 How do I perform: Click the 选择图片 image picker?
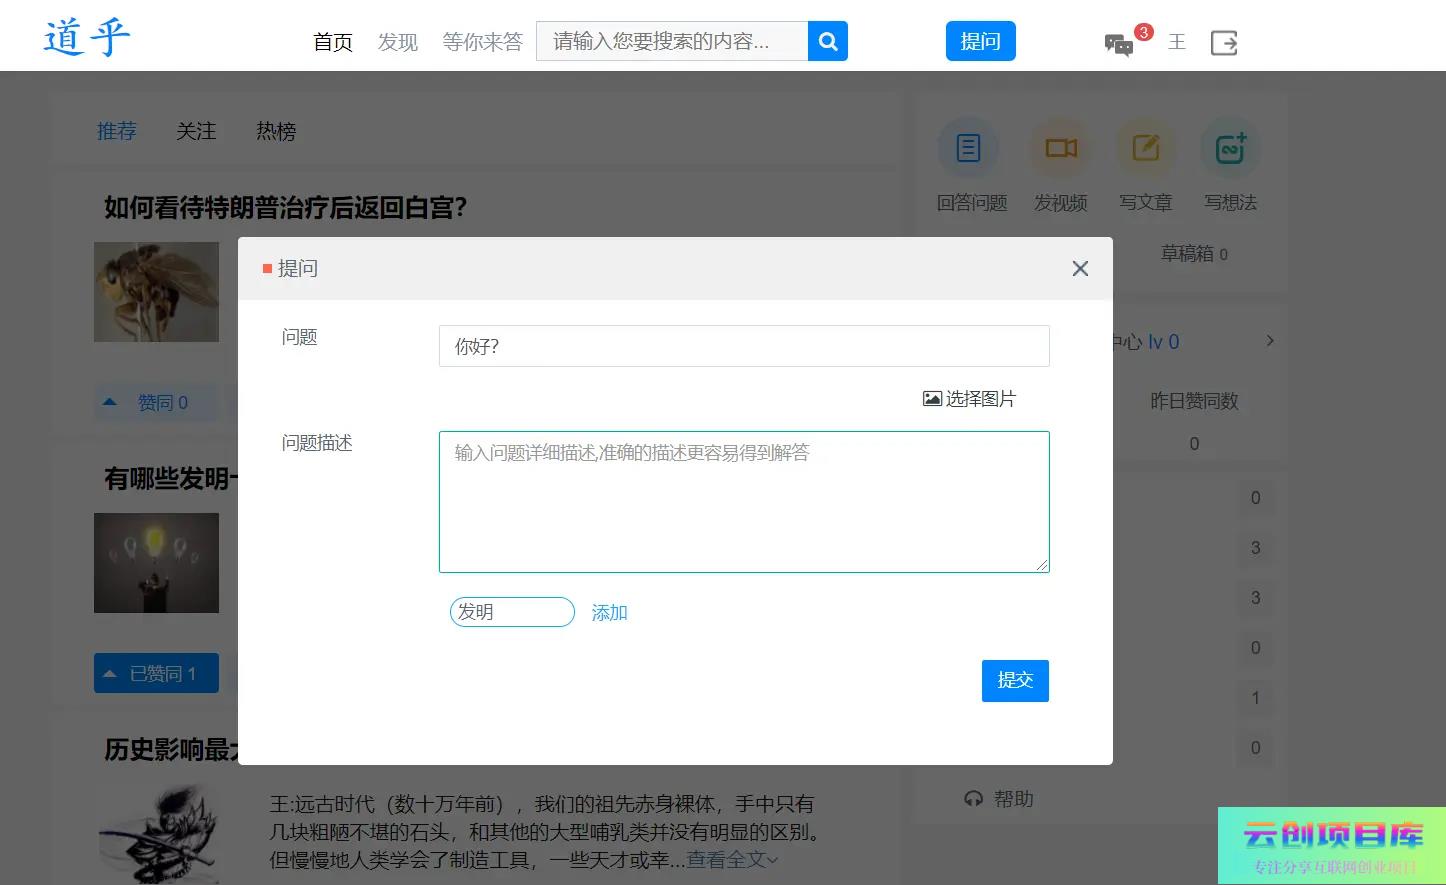tap(968, 399)
